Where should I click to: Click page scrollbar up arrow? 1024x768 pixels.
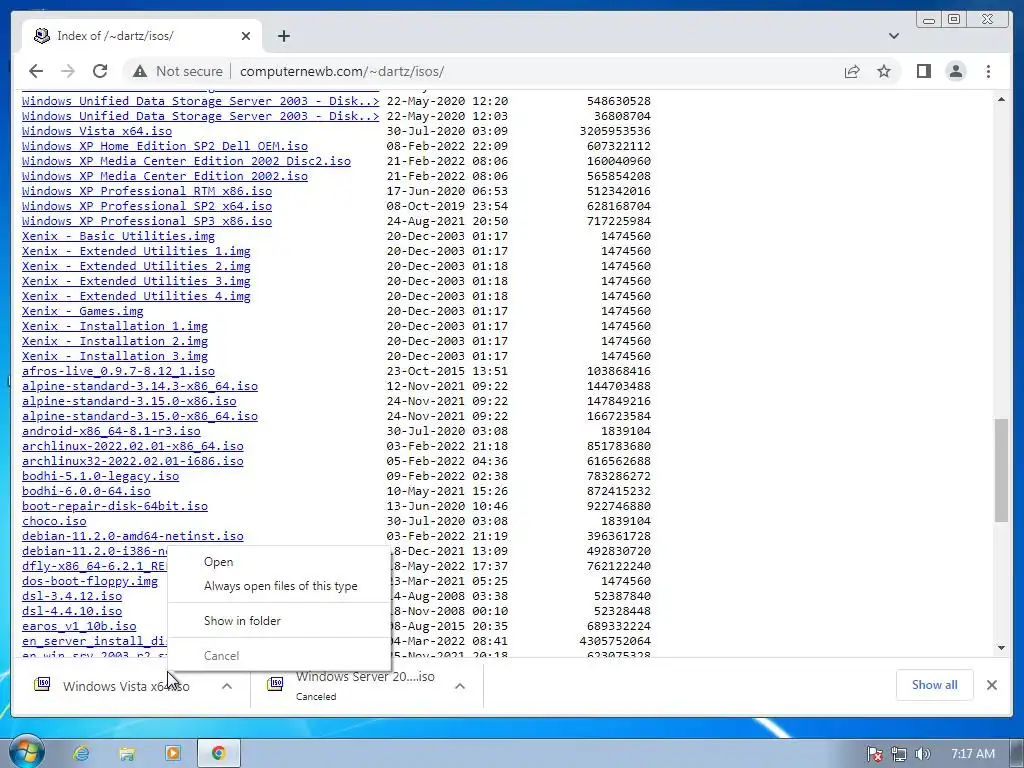click(x=1001, y=99)
